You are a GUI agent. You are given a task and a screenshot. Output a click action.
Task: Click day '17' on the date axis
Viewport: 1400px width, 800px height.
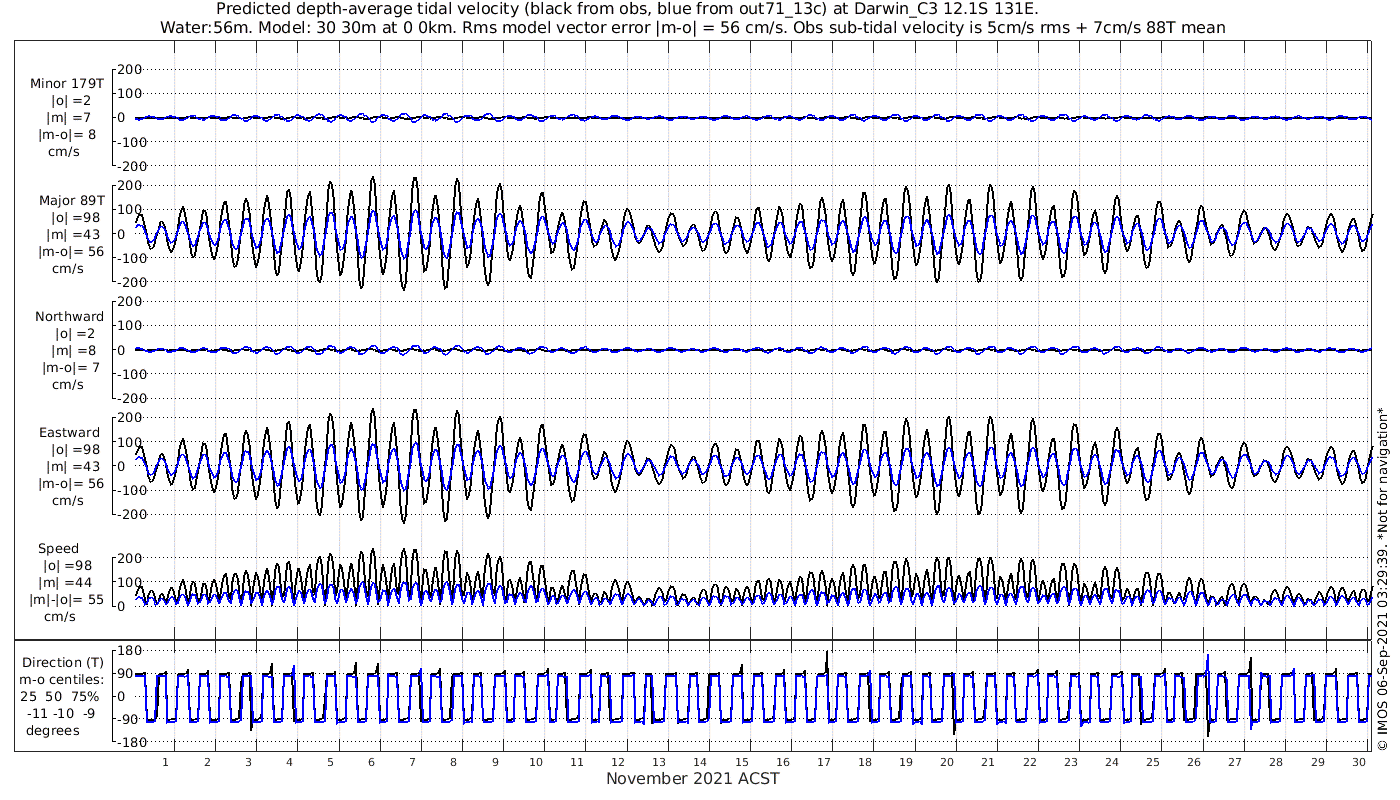pyautogui.click(x=823, y=762)
